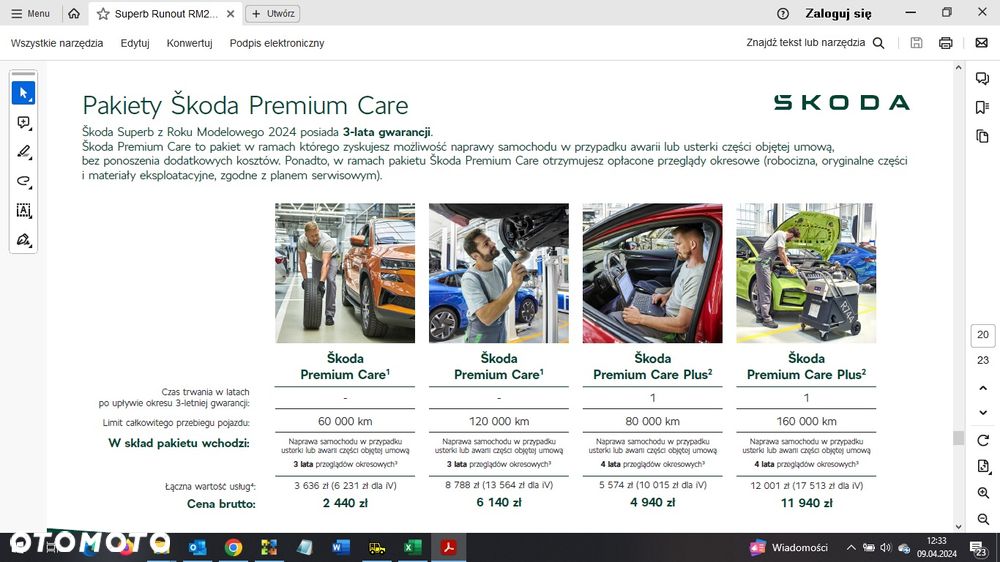This screenshot has height=562, width=1000.
Task: Click scrollbar down arrow of document
Action: click(959, 527)
